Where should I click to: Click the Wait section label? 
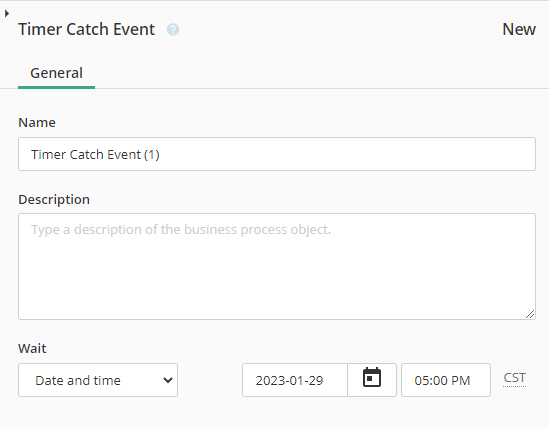[32, 348]
